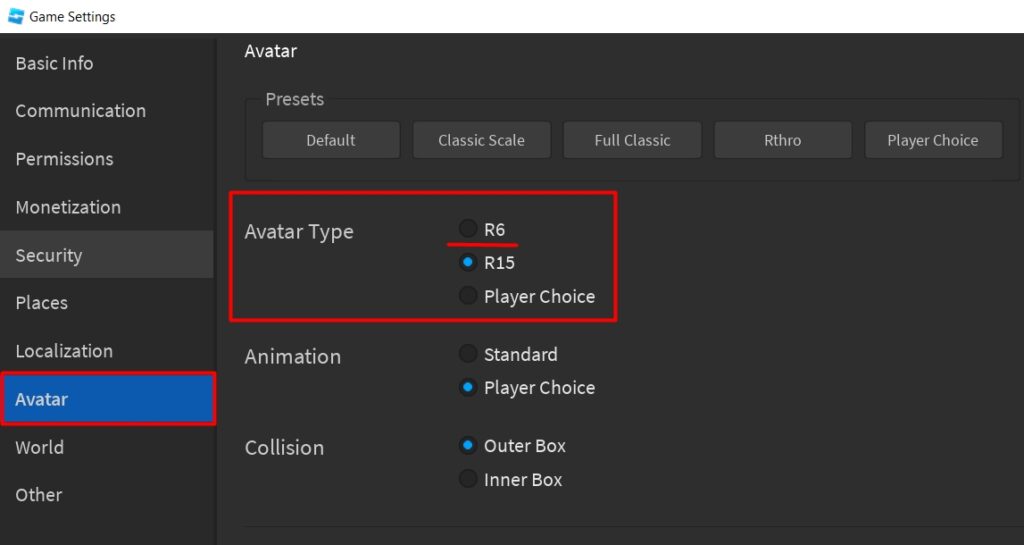This screenshot has height=545, width=1024.
Task: Click the Avatar Type label text
Action: [299, 232]
